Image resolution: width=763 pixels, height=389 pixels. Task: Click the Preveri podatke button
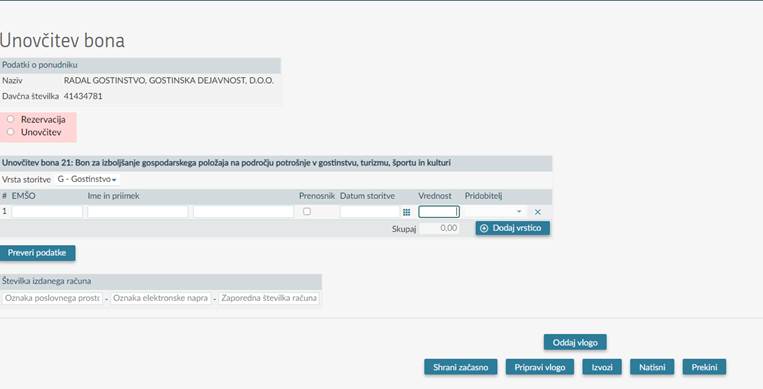click(37, 253)
